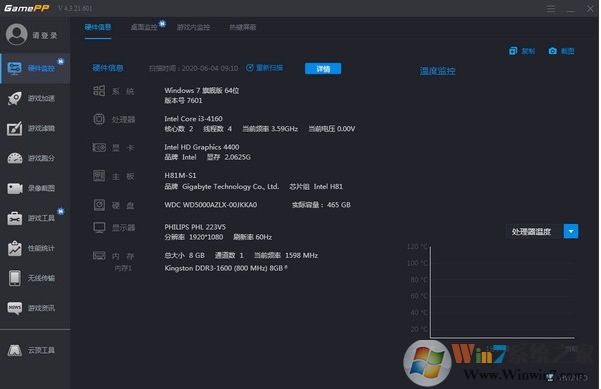
Task: Click the motherboard icon beside H81M-S1
Action: pos(99,176)
